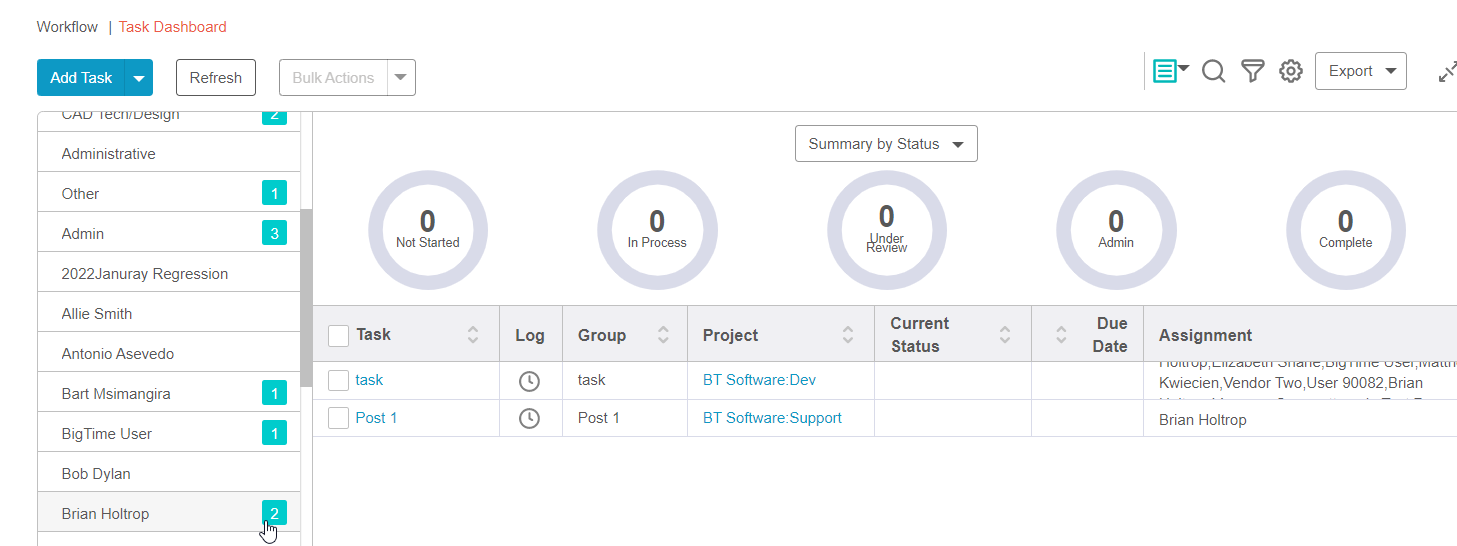This screenshot has height=546, width=1457.
Task: Check the select-all checkbox in Task header
Action: coord(339,335)
